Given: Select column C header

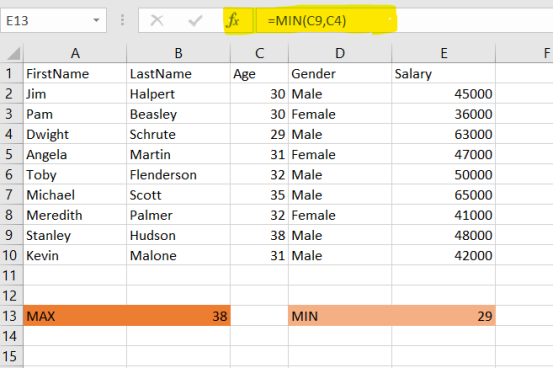Looking at the screenshot, I should (x=259, y=53).
